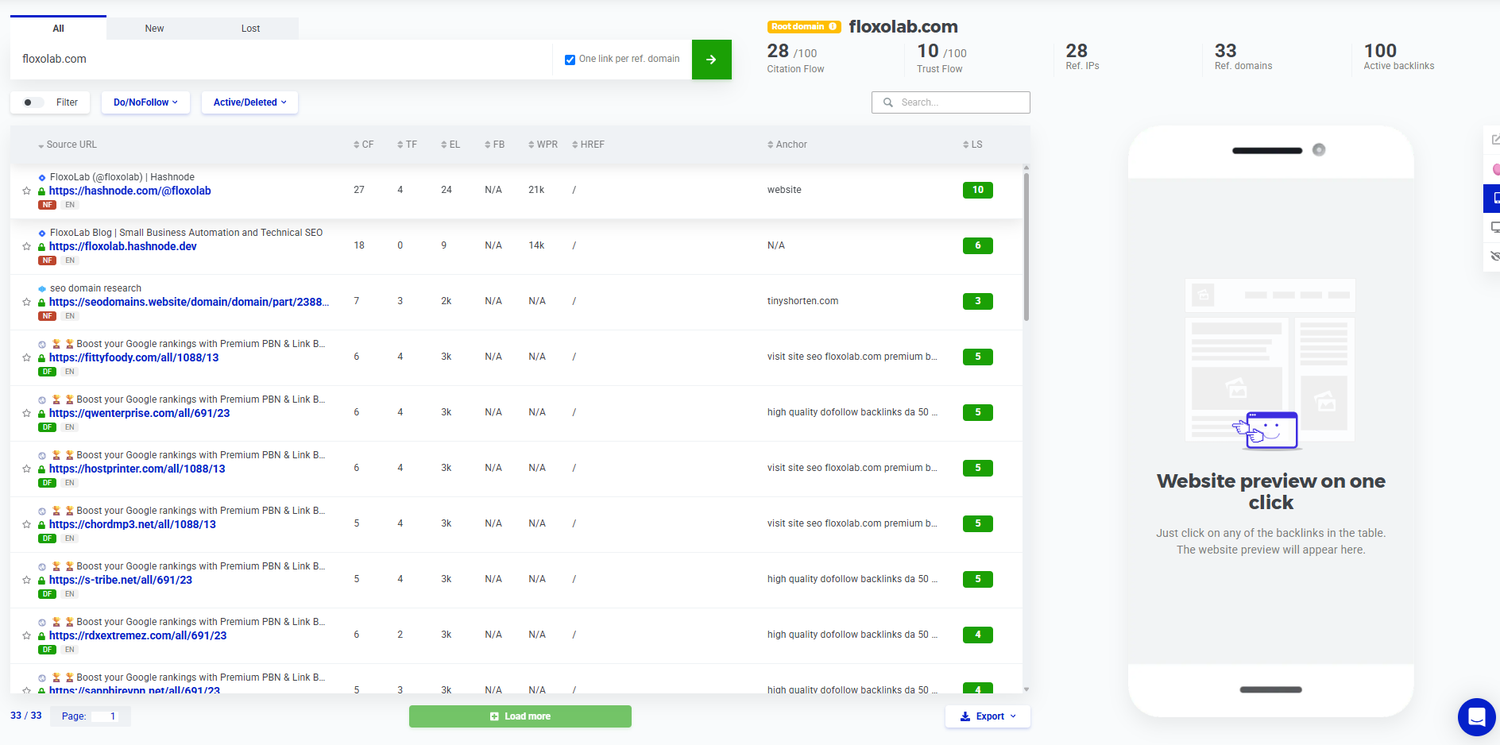Click the Load more button
1500x745 pixels.
click(520, 716)
